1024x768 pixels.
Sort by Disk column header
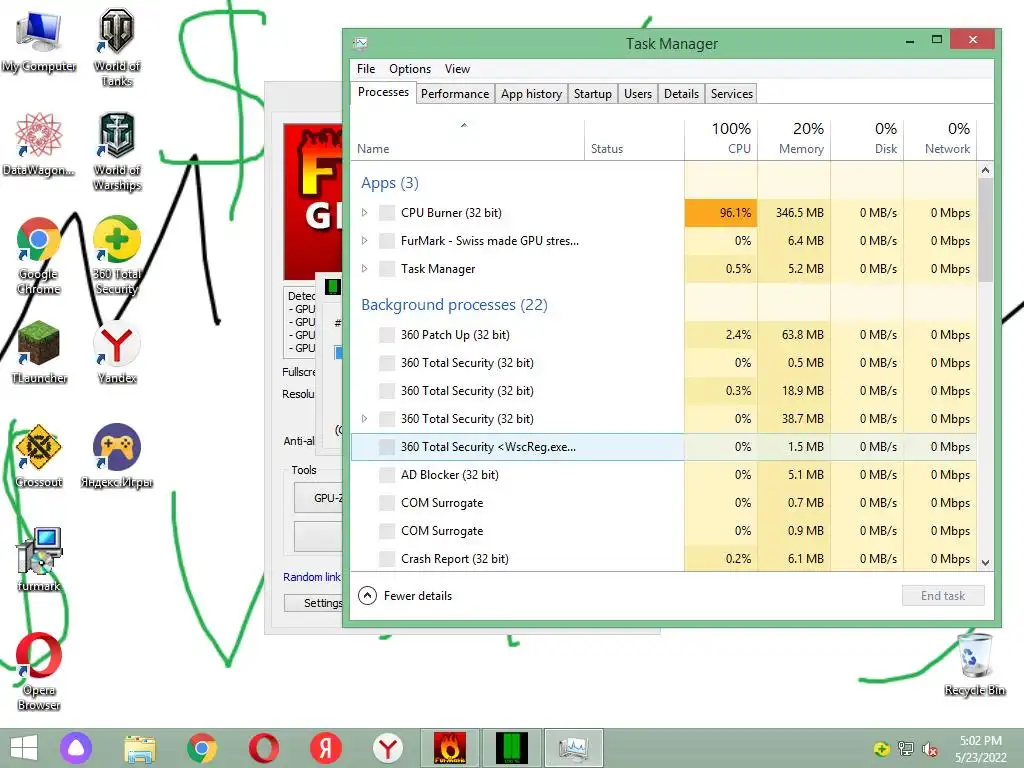tap(867, 138)
